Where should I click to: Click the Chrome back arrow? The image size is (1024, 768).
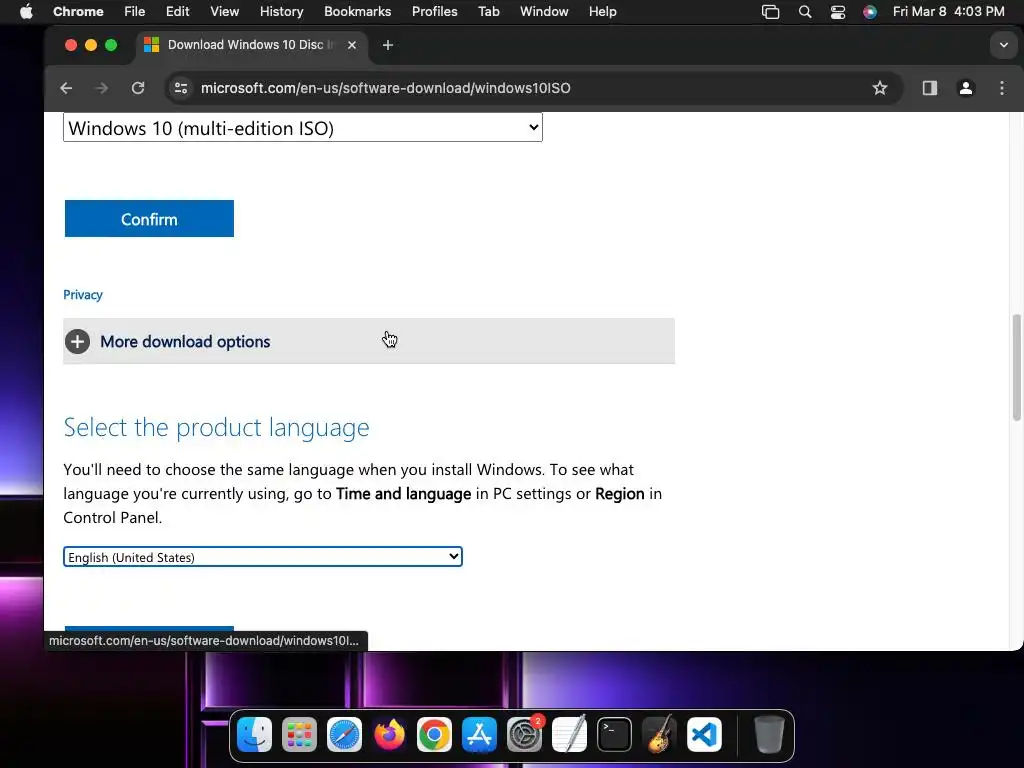66,88
